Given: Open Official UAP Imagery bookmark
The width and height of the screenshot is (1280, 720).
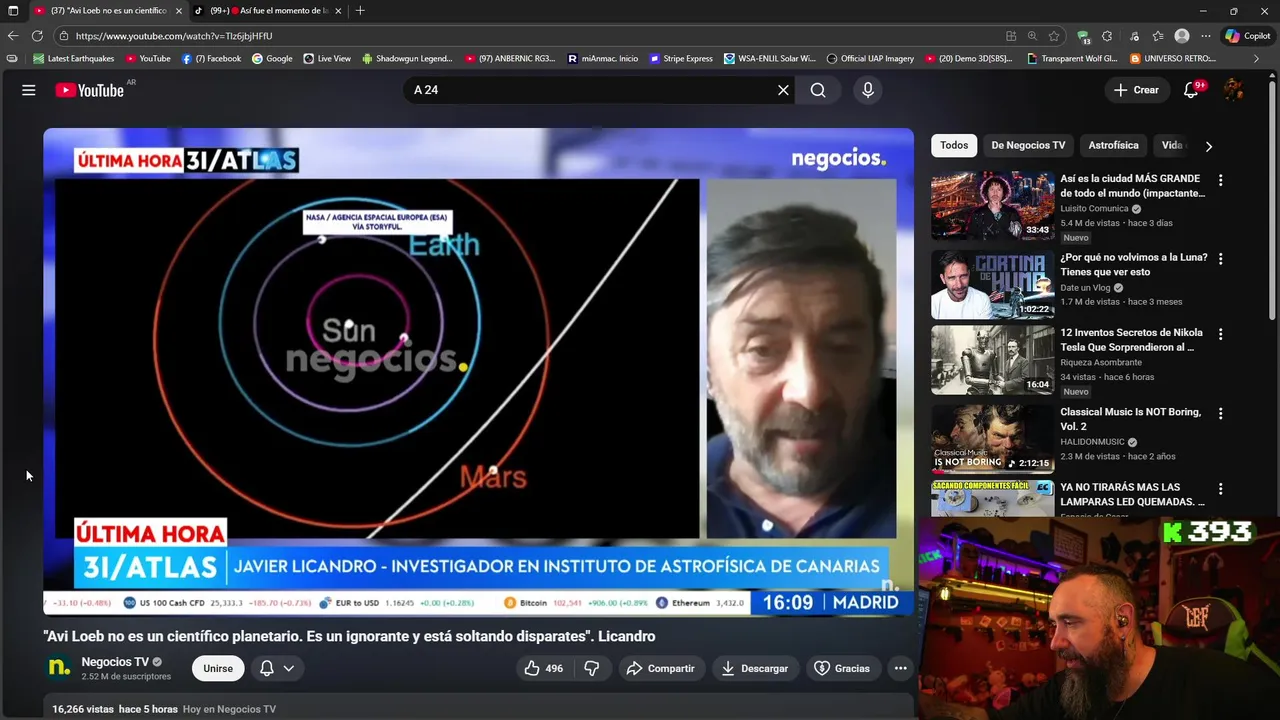Looking at the screenshot, I should pyautogui.click(x=870, y=59).
